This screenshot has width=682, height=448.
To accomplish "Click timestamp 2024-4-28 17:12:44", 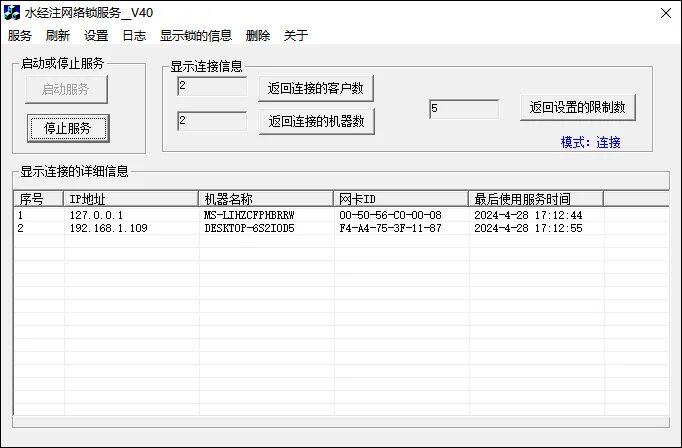I will [528, 215].
